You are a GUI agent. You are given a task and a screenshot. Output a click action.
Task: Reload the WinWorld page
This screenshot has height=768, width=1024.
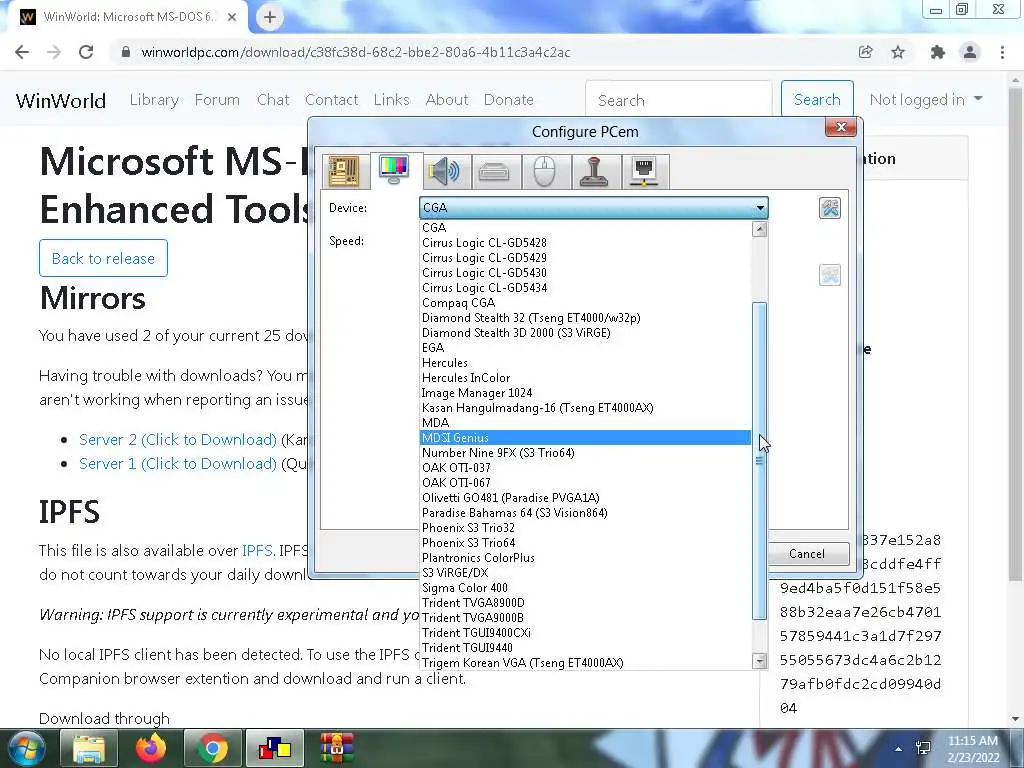pos(86,52)
